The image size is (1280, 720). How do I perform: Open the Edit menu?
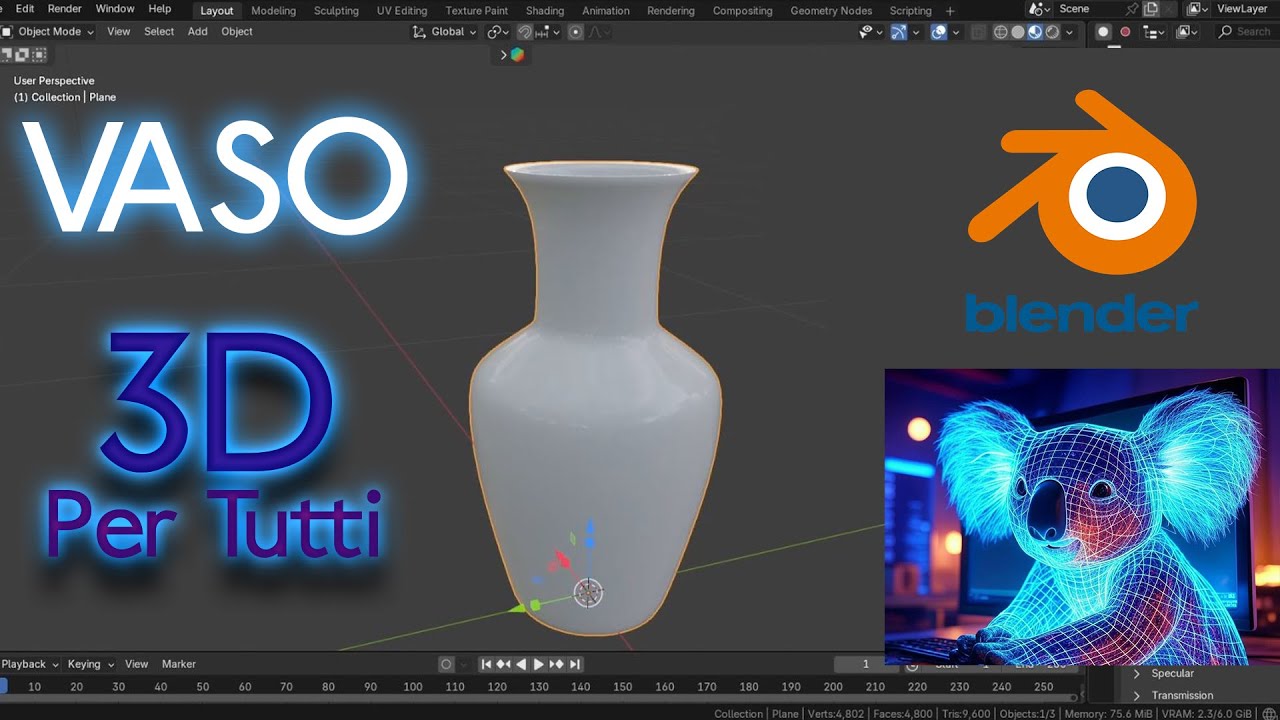click(25, 9)
